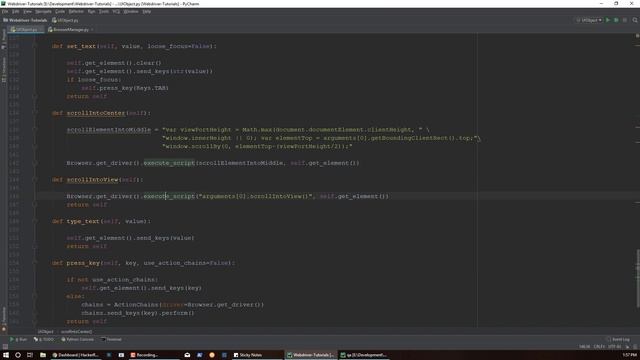
Task: Open the Structure tool window from left sidebar
Action: pos(4,69)
